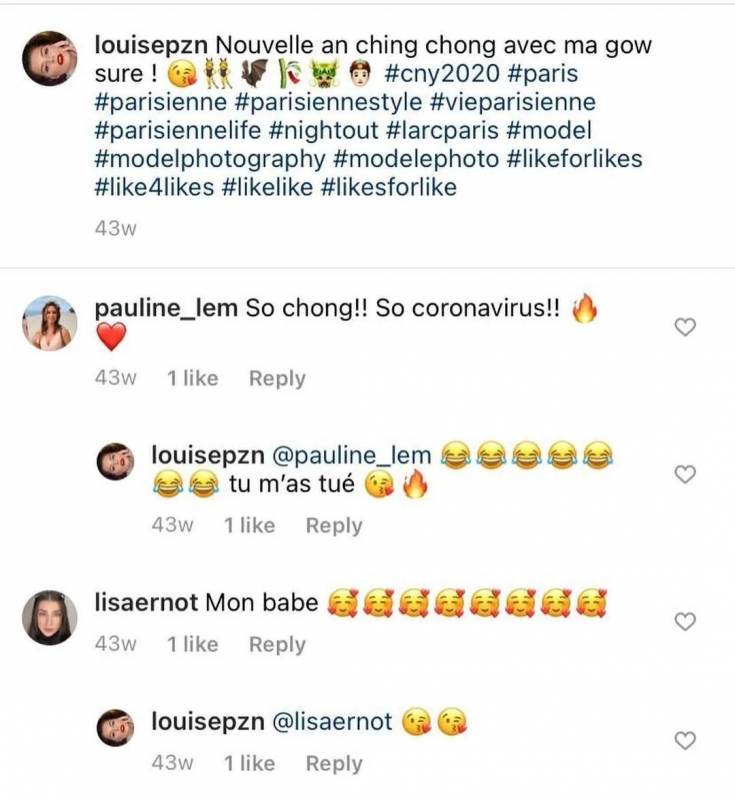Open lisaernot username link

pos(146,603)
